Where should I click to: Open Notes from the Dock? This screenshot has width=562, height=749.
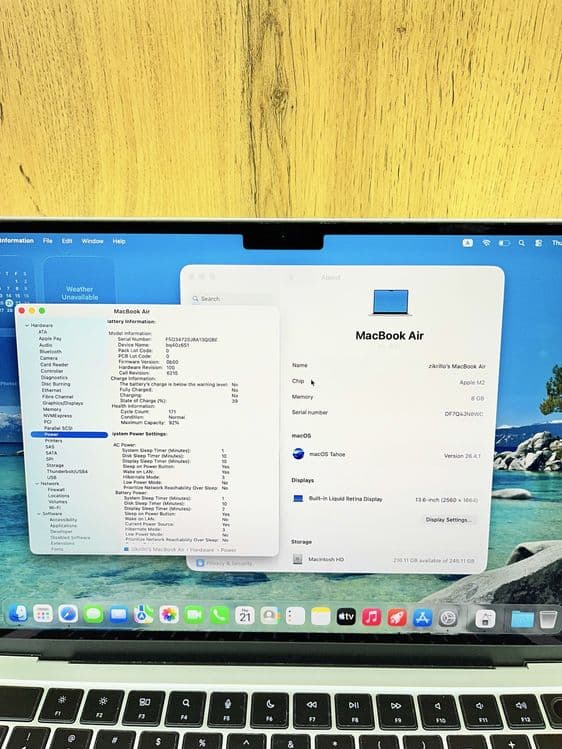click(x=320, y=616)
